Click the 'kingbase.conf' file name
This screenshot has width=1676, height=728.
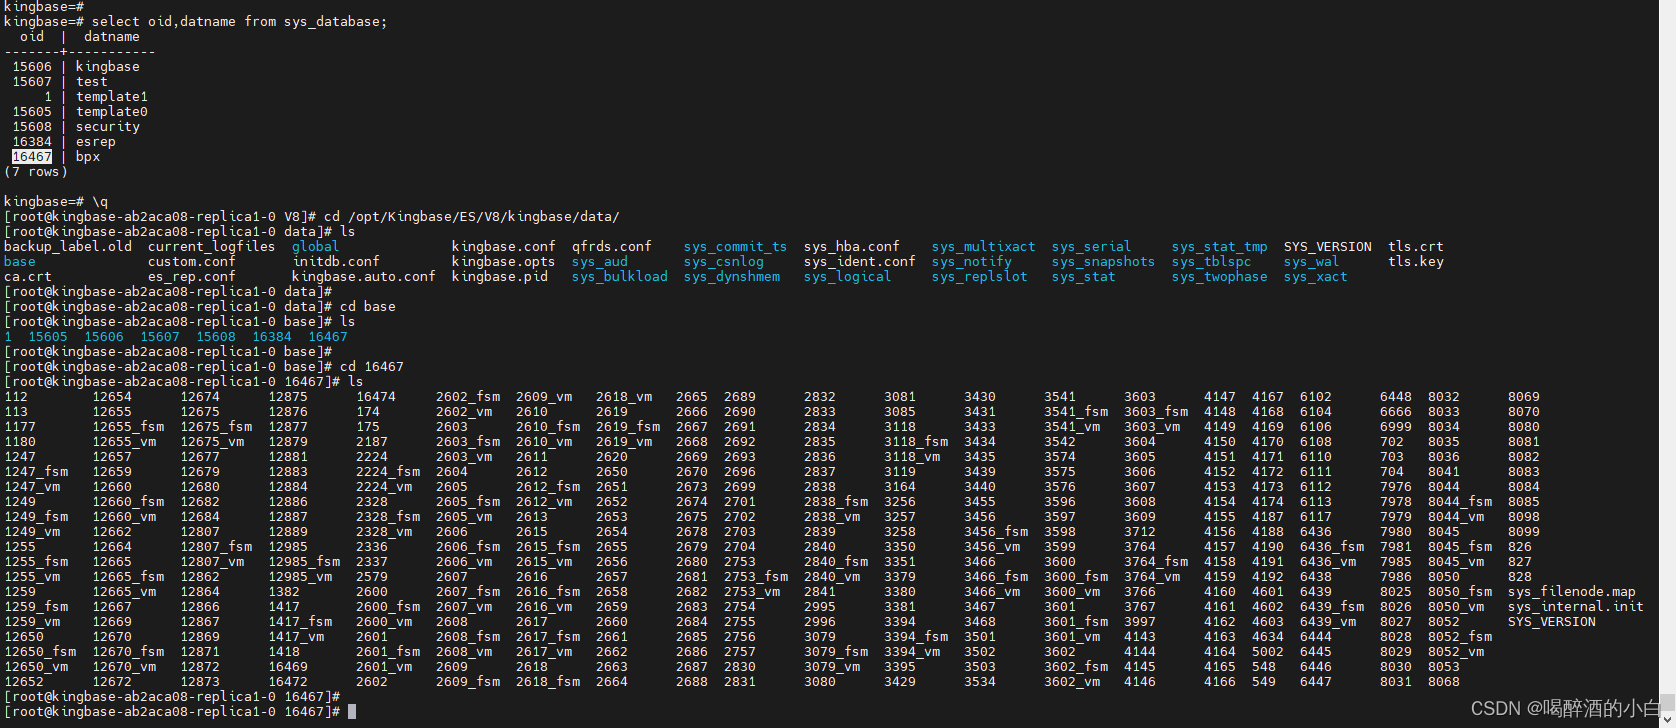(x=504, y=247)
